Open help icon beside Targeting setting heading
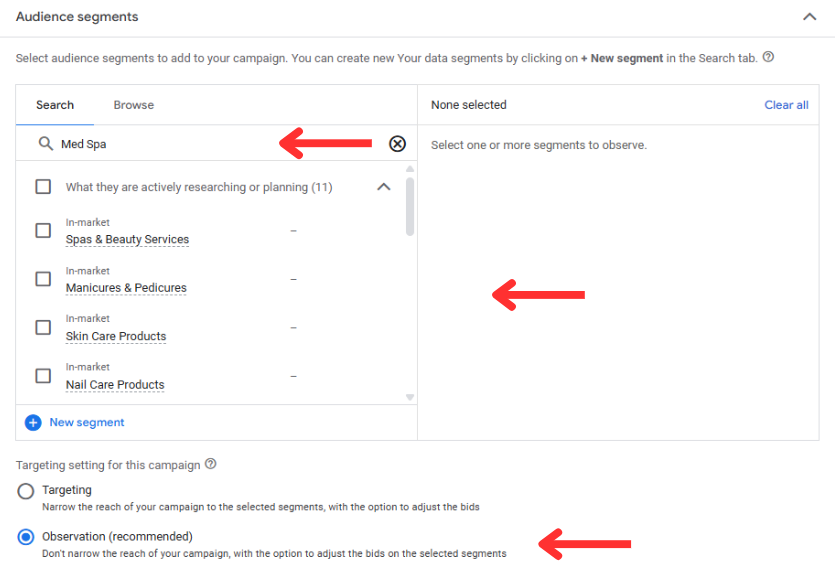This screenshot has width=835, height=580. pos(211,464)
